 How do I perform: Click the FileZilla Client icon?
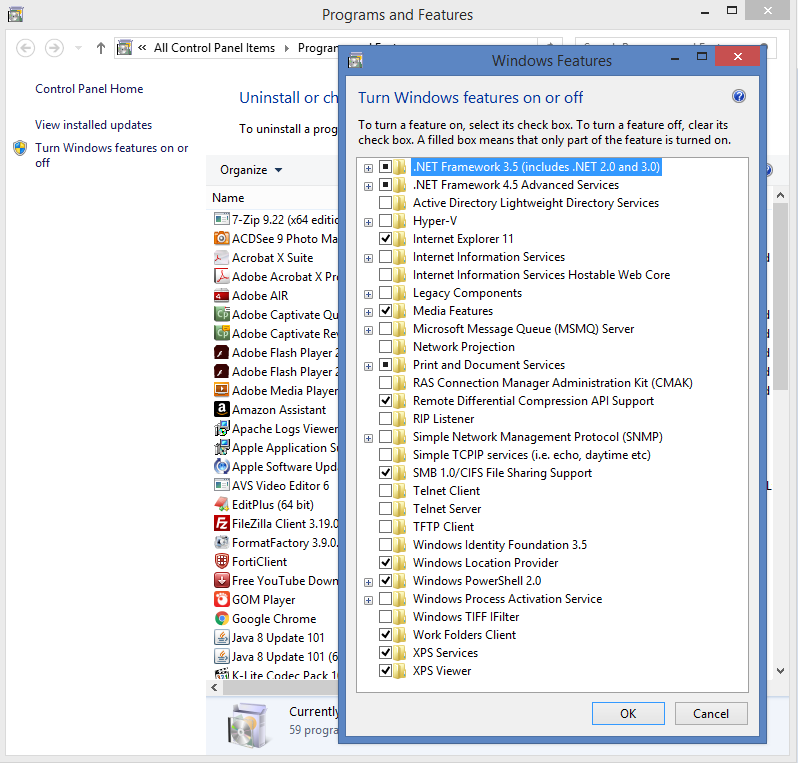tap(221, 523)
